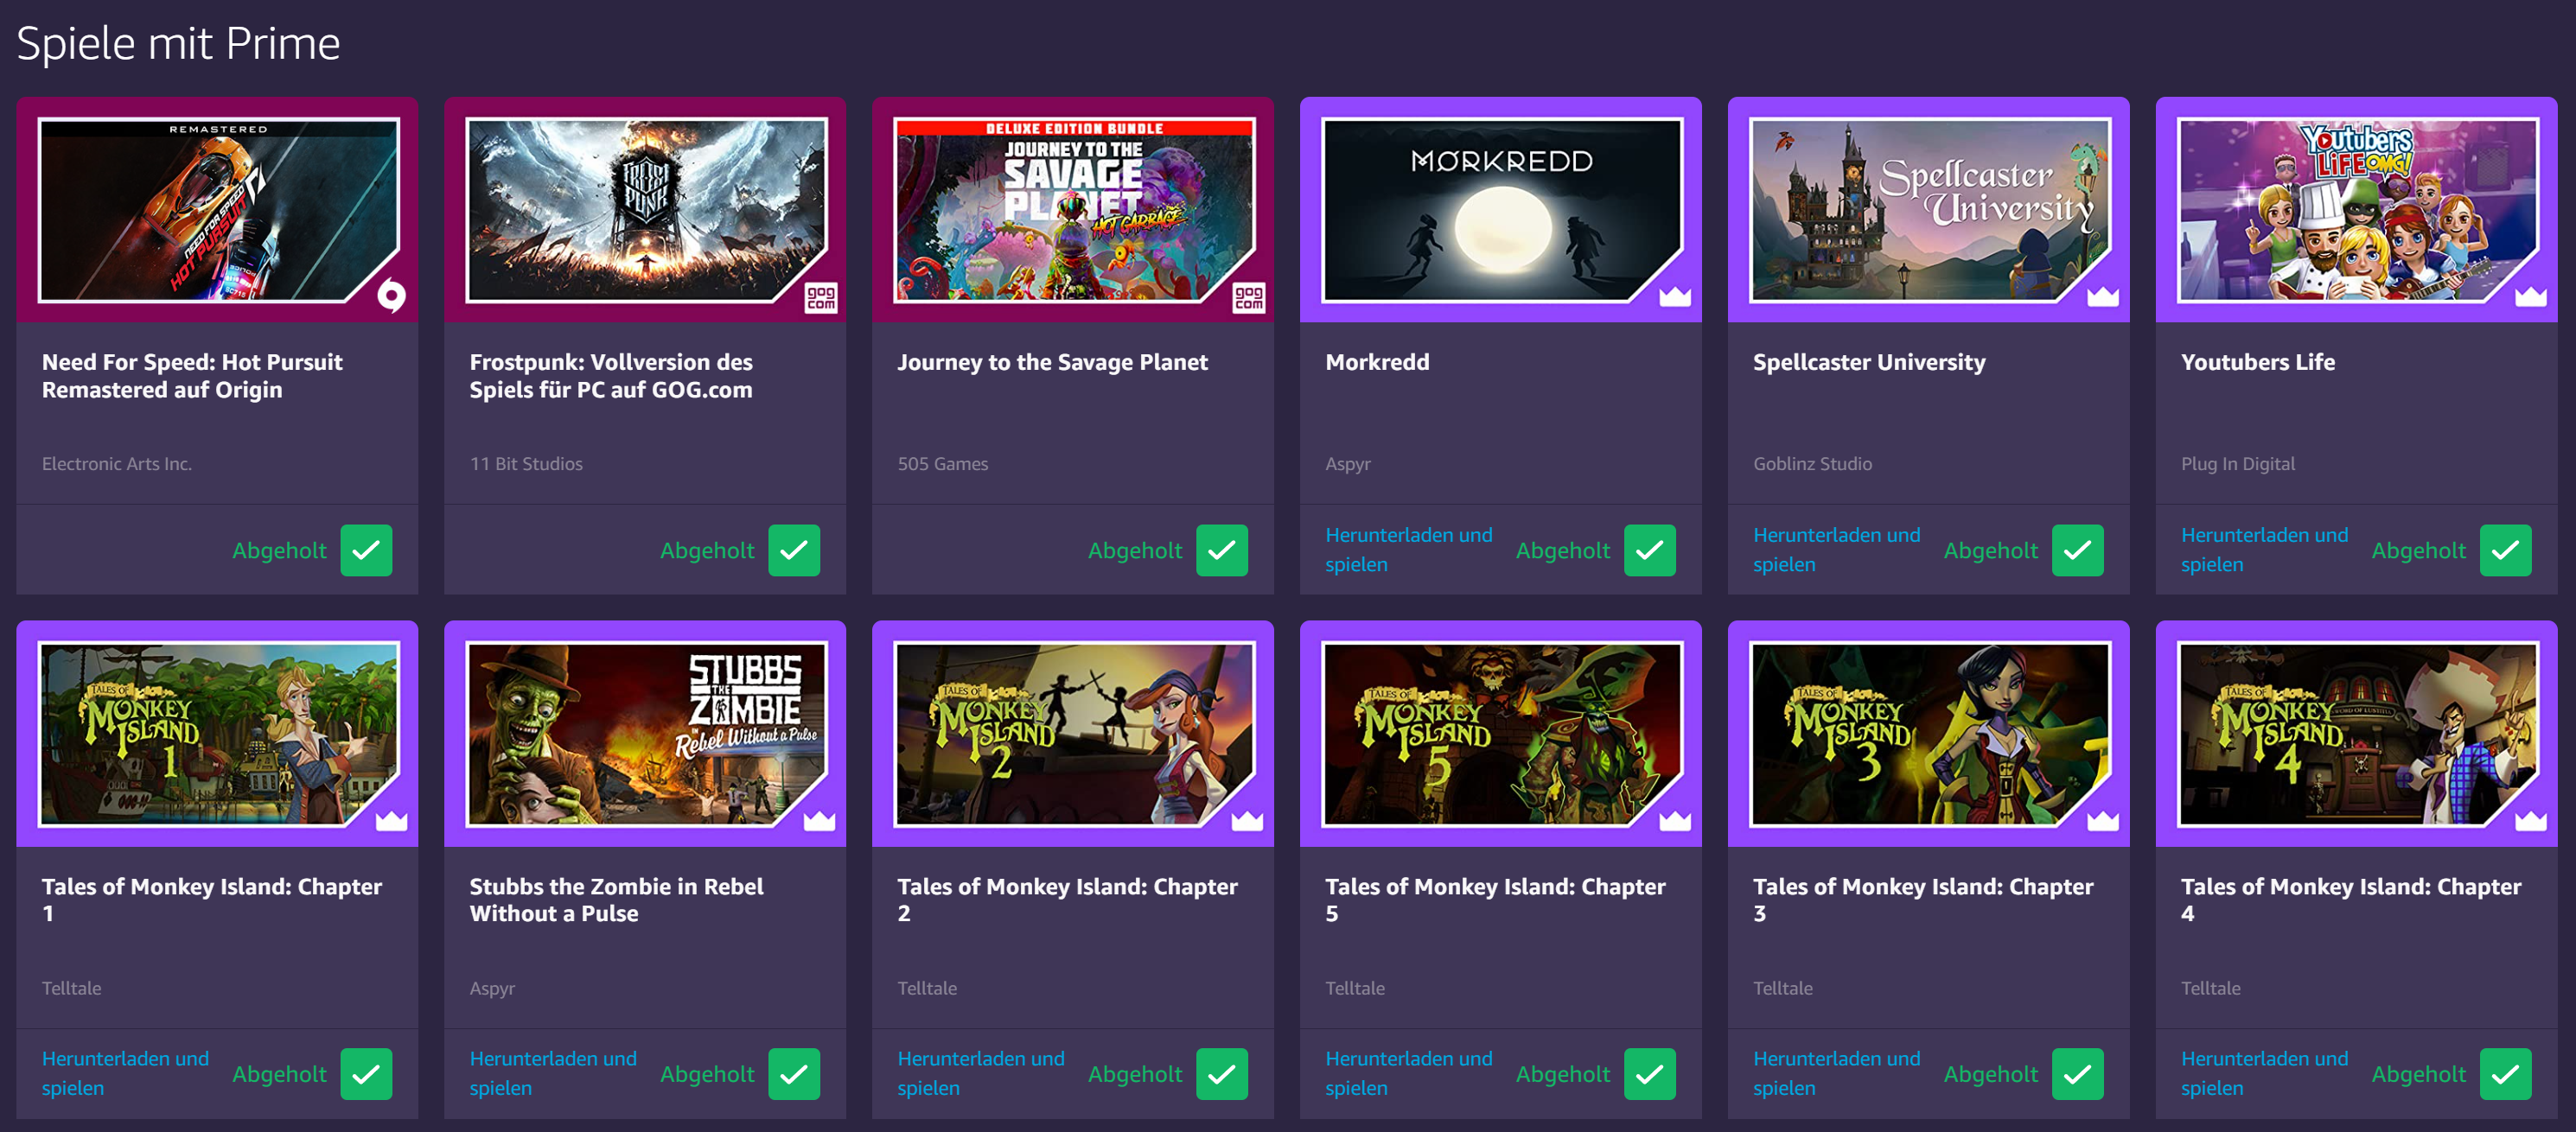2576x1132 pixels.
Task: Click the crown icon on Youtubers Life card
Action: click(2531, 297)
